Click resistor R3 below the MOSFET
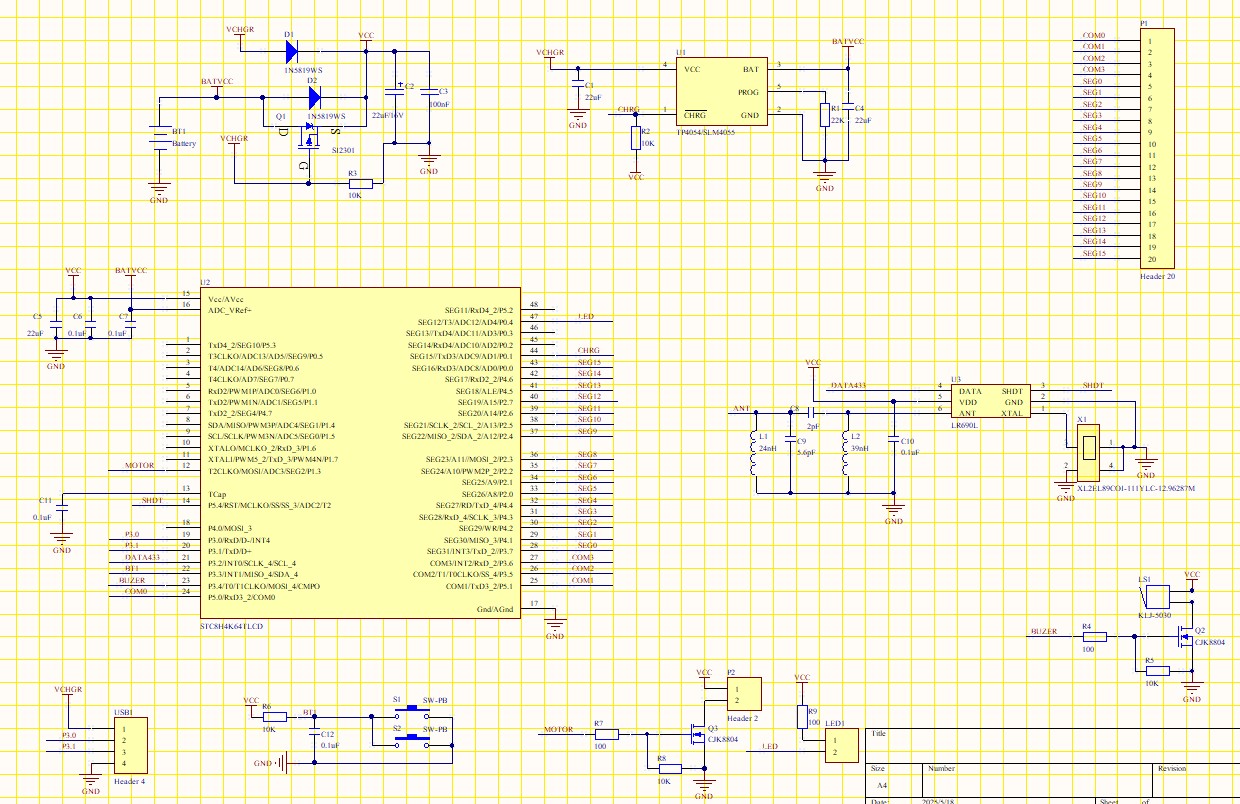Screen dimensions: 1240x804 pos(361,183)
